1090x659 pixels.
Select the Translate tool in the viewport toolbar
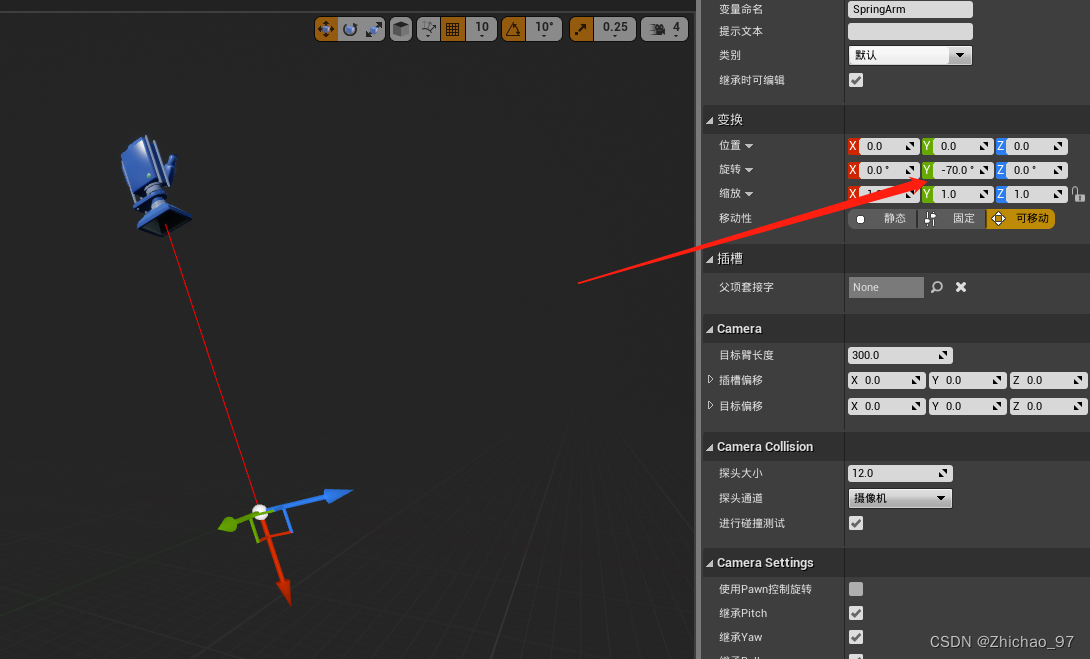(326, 29)
